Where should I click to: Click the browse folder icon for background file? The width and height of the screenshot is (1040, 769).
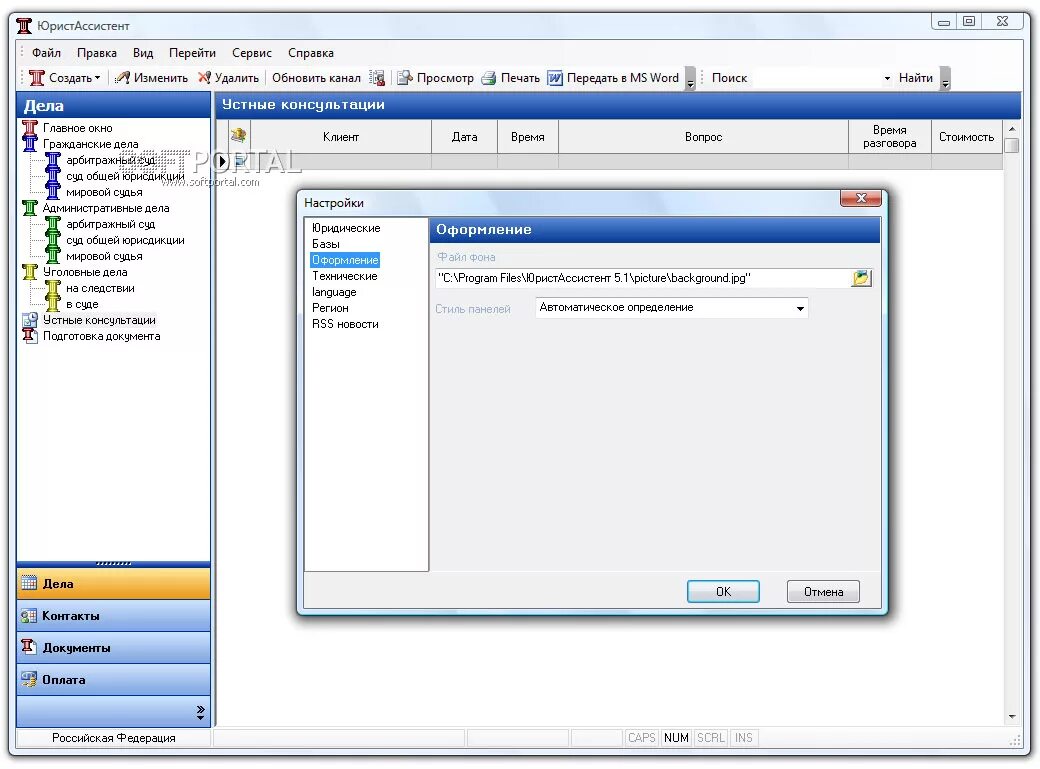pos(861,278)
